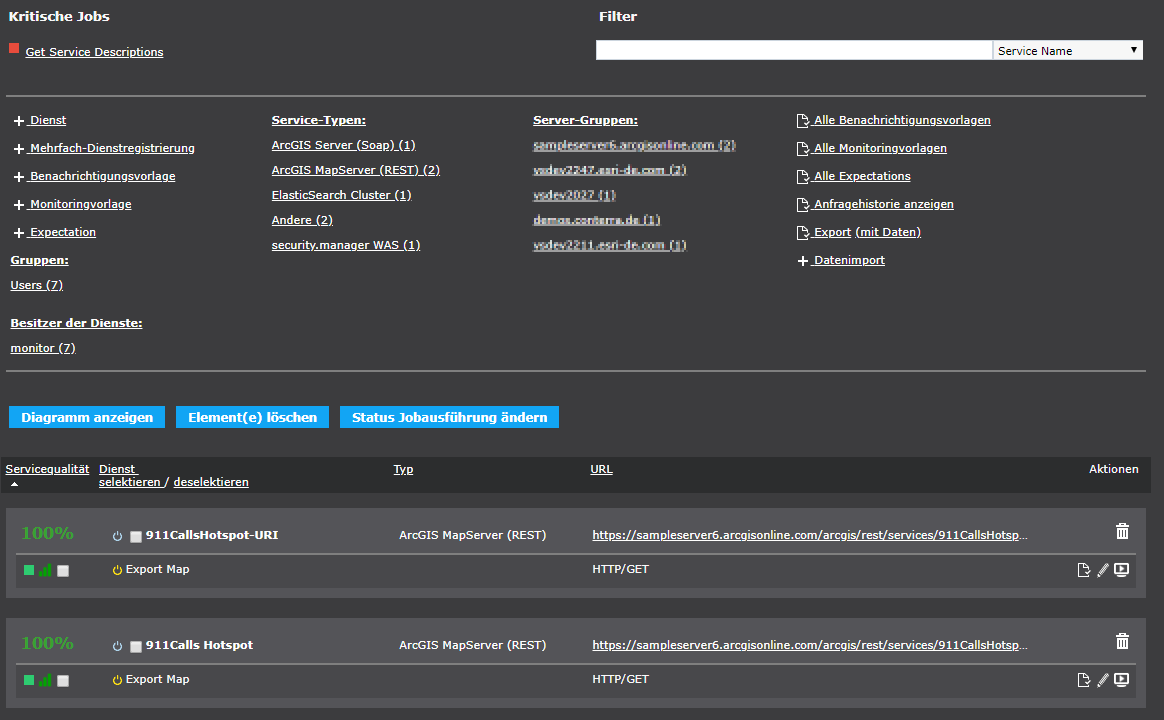Check the 911CallsHotspot-URI service checkbox
This screenshot has width=1164, height=720.
[x=136, y=536]
